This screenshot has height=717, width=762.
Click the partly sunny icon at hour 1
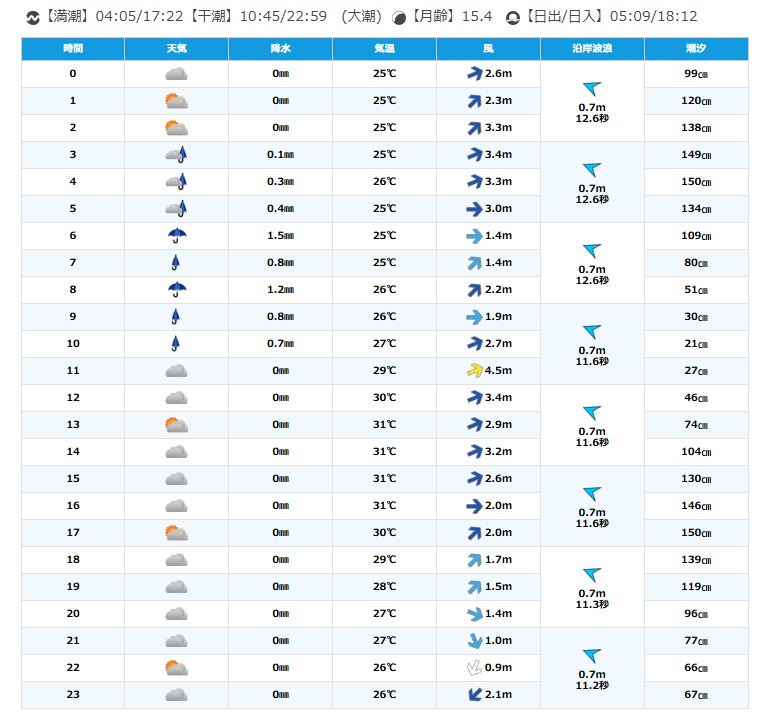point(176,101)
